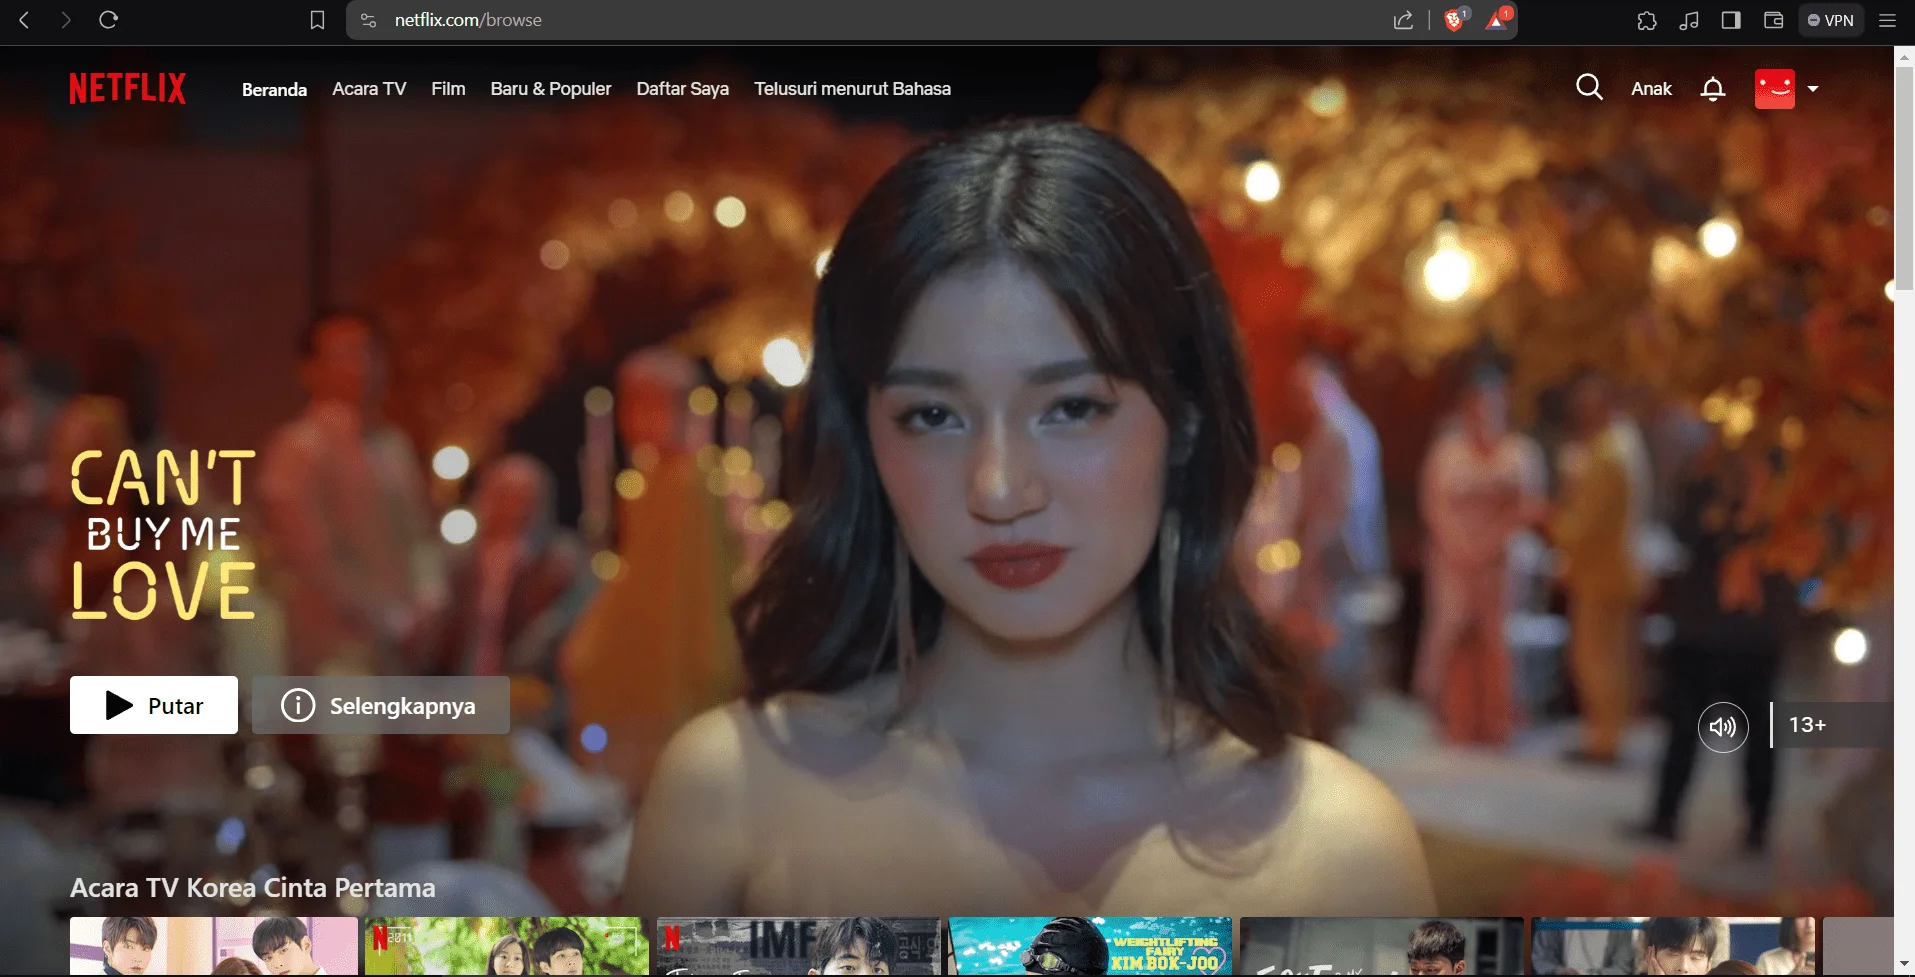The height and width of the screenshot is (977, 1915).
Task: Go back in the browser
Action: 25,20
